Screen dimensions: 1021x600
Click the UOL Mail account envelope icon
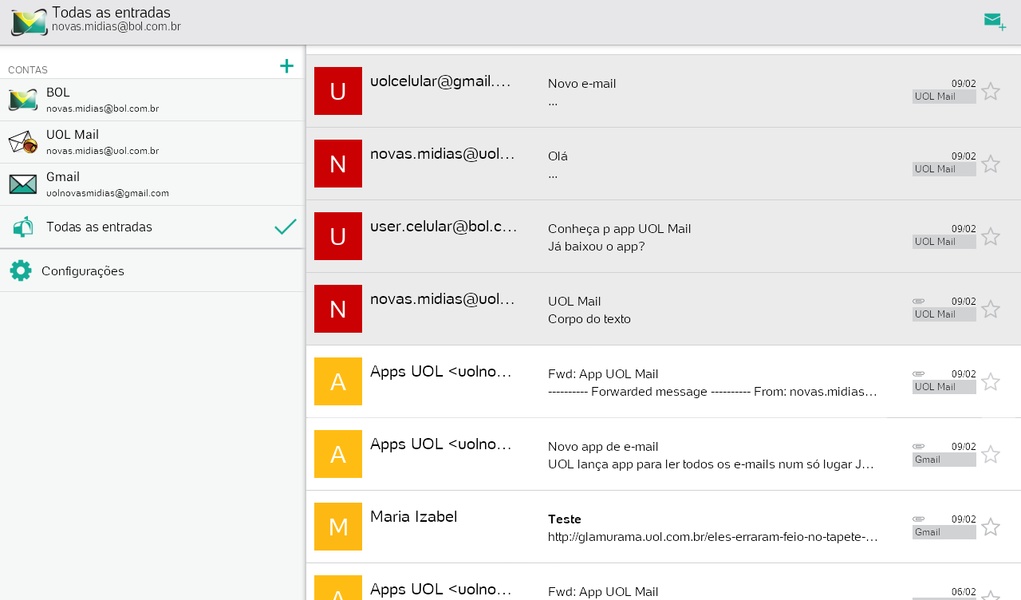(x=23, y=141)
